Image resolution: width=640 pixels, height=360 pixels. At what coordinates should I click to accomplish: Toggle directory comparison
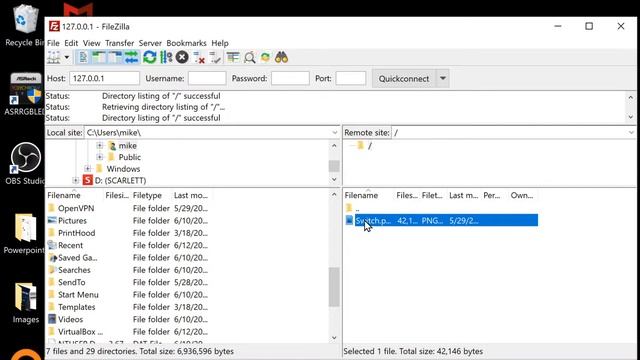point(249,58)
